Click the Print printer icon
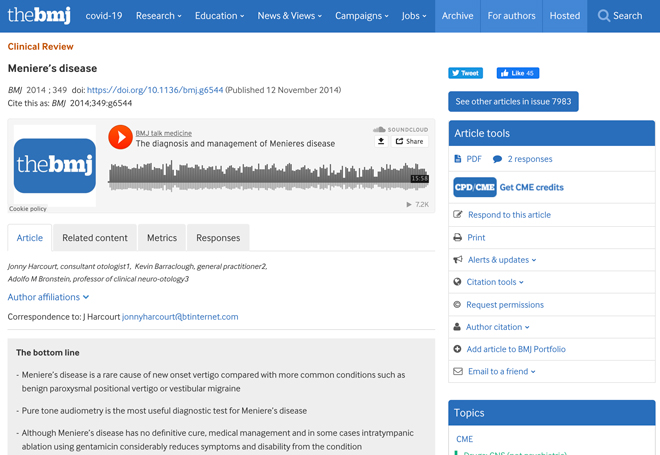Viewport: 660px width, 455px height. [458, 237]
